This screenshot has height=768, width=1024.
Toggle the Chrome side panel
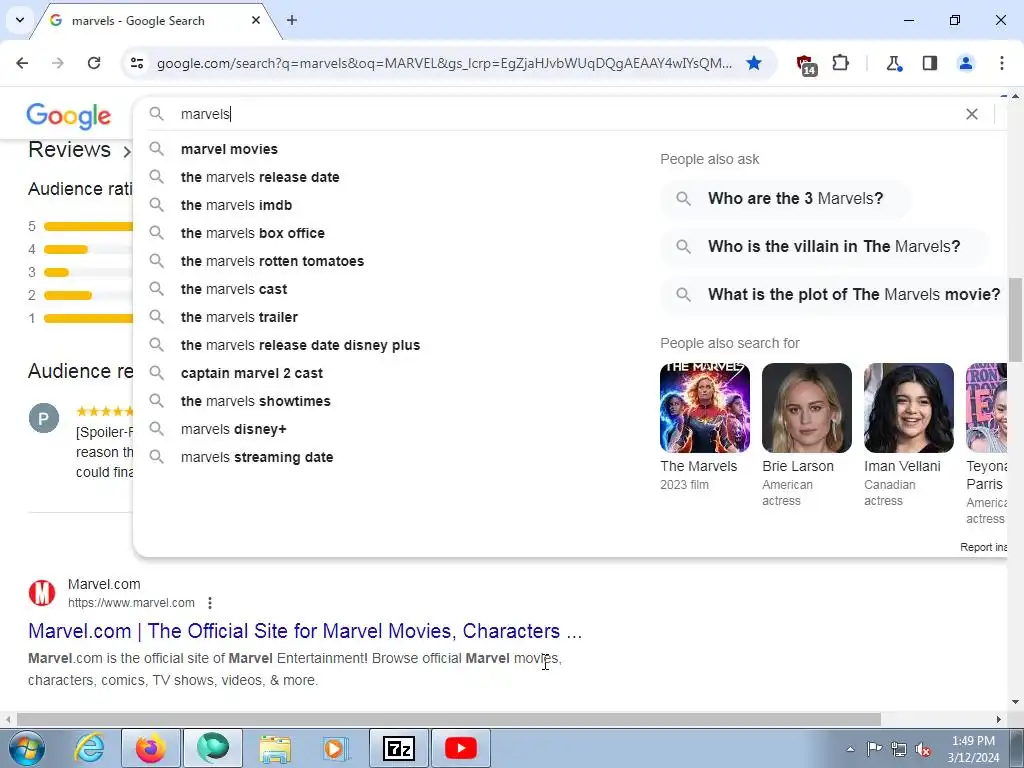(x=930, y=63)
